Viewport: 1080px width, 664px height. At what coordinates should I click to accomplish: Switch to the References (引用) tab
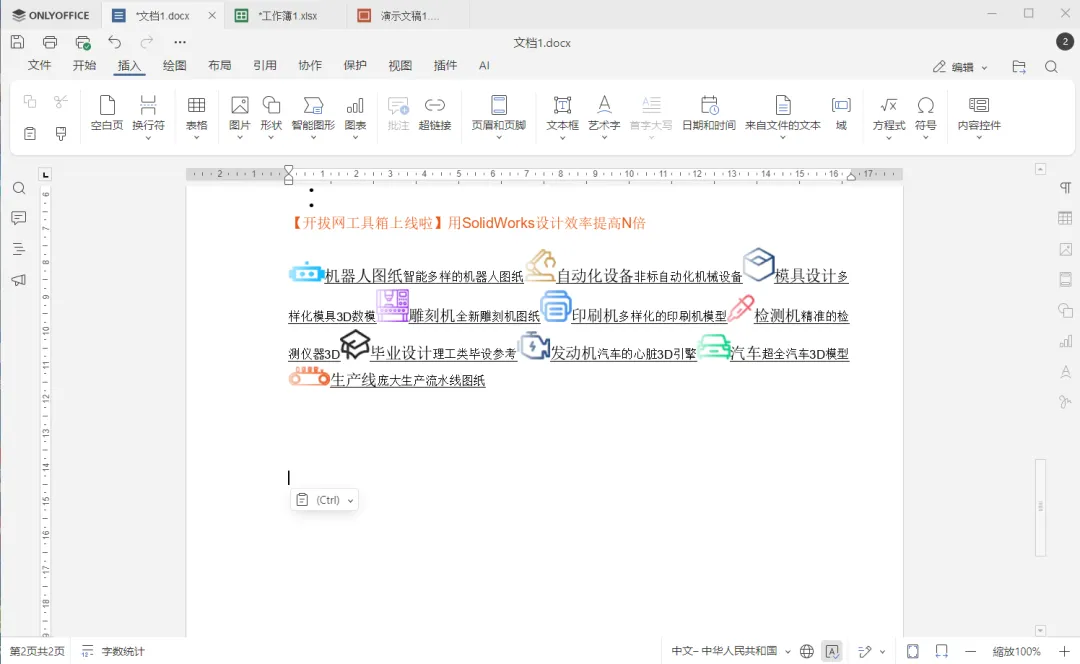[264, 65]
